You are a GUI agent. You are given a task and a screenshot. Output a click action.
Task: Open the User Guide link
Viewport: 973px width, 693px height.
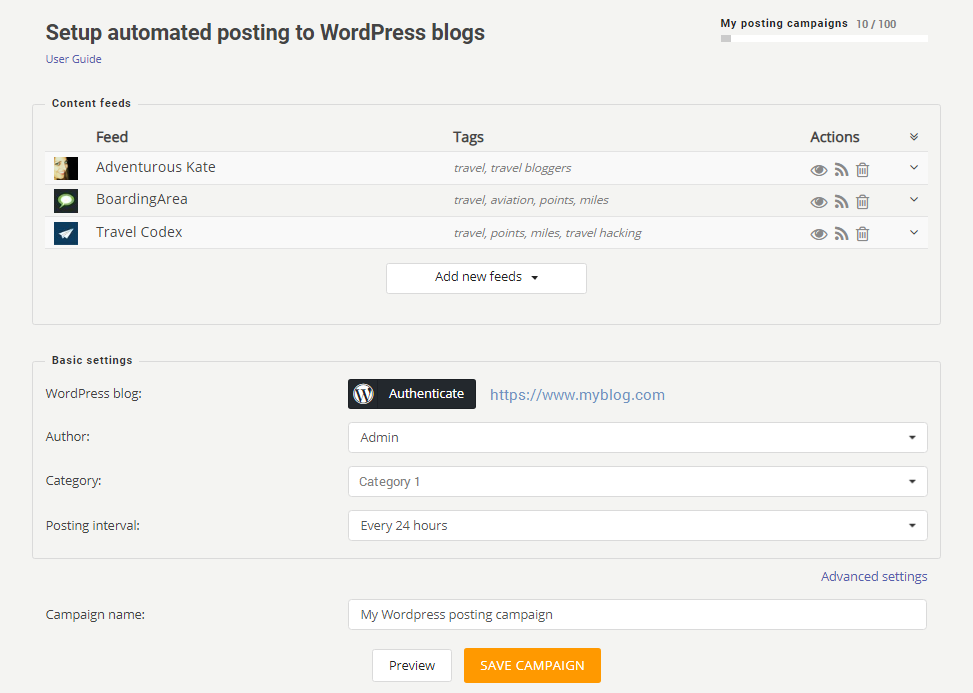click(x=73, y=59)
